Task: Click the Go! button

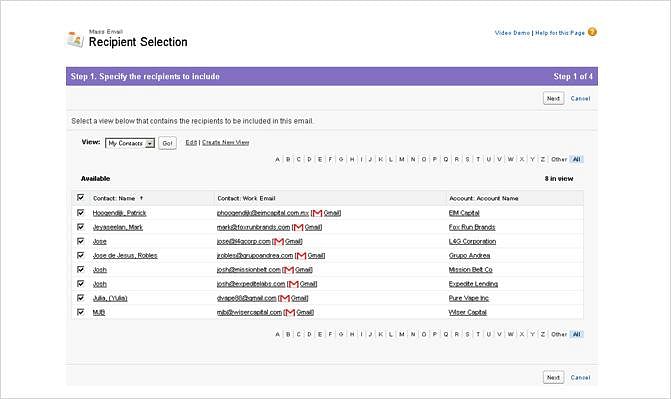Action: click(x=167, y=143)
